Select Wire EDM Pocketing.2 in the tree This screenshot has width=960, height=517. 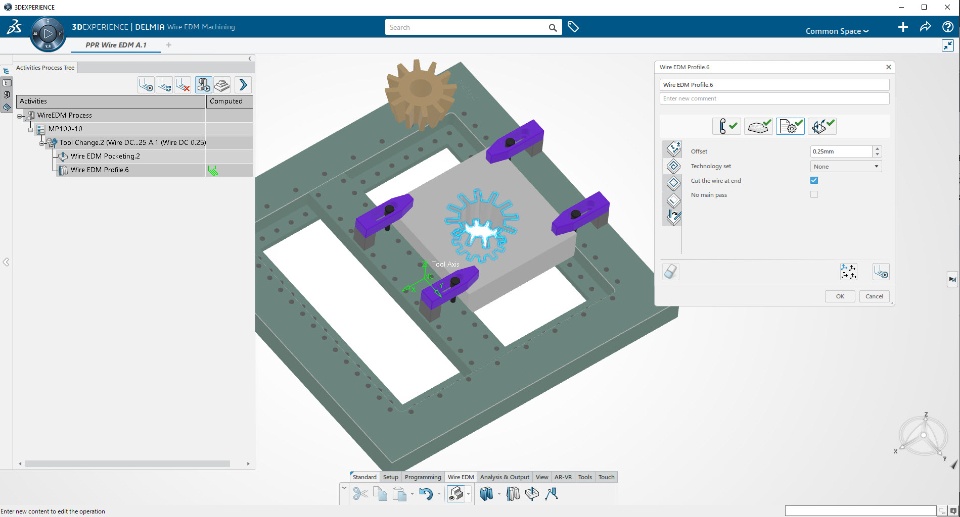105,156
